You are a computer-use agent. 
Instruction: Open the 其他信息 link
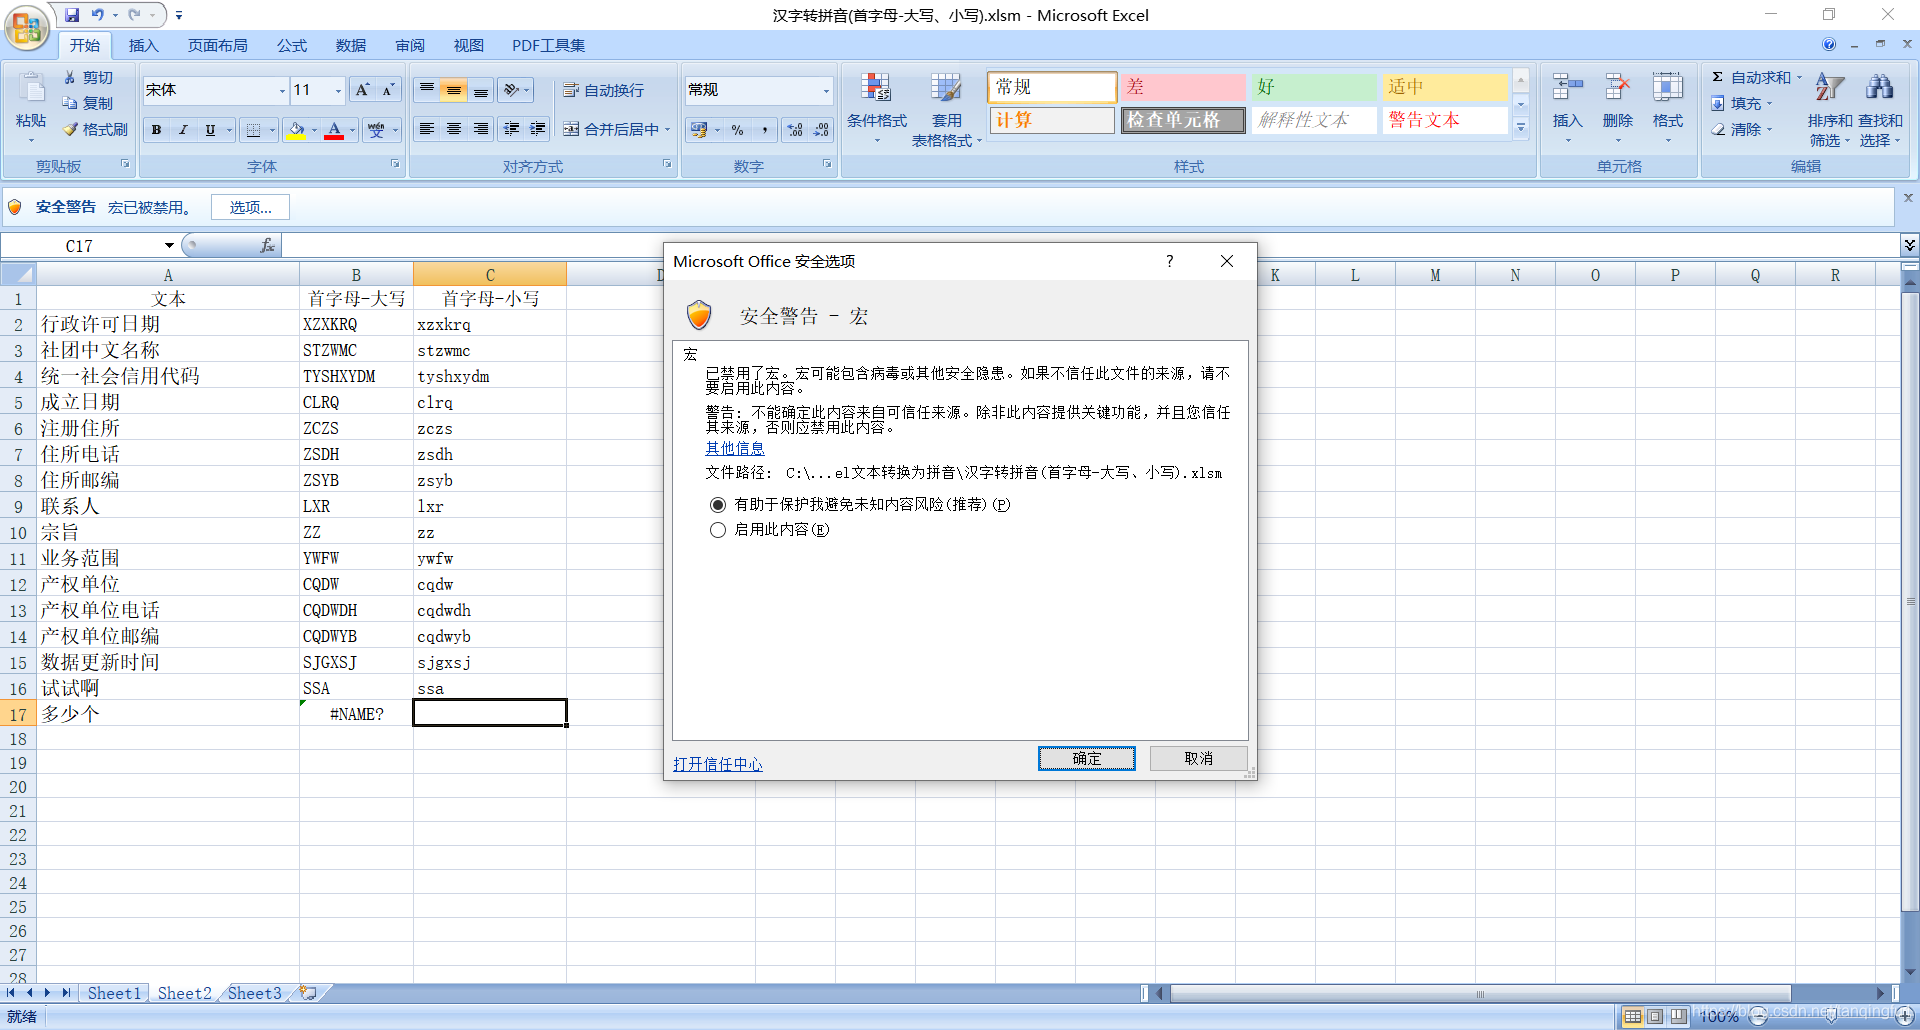pos(735,449)
